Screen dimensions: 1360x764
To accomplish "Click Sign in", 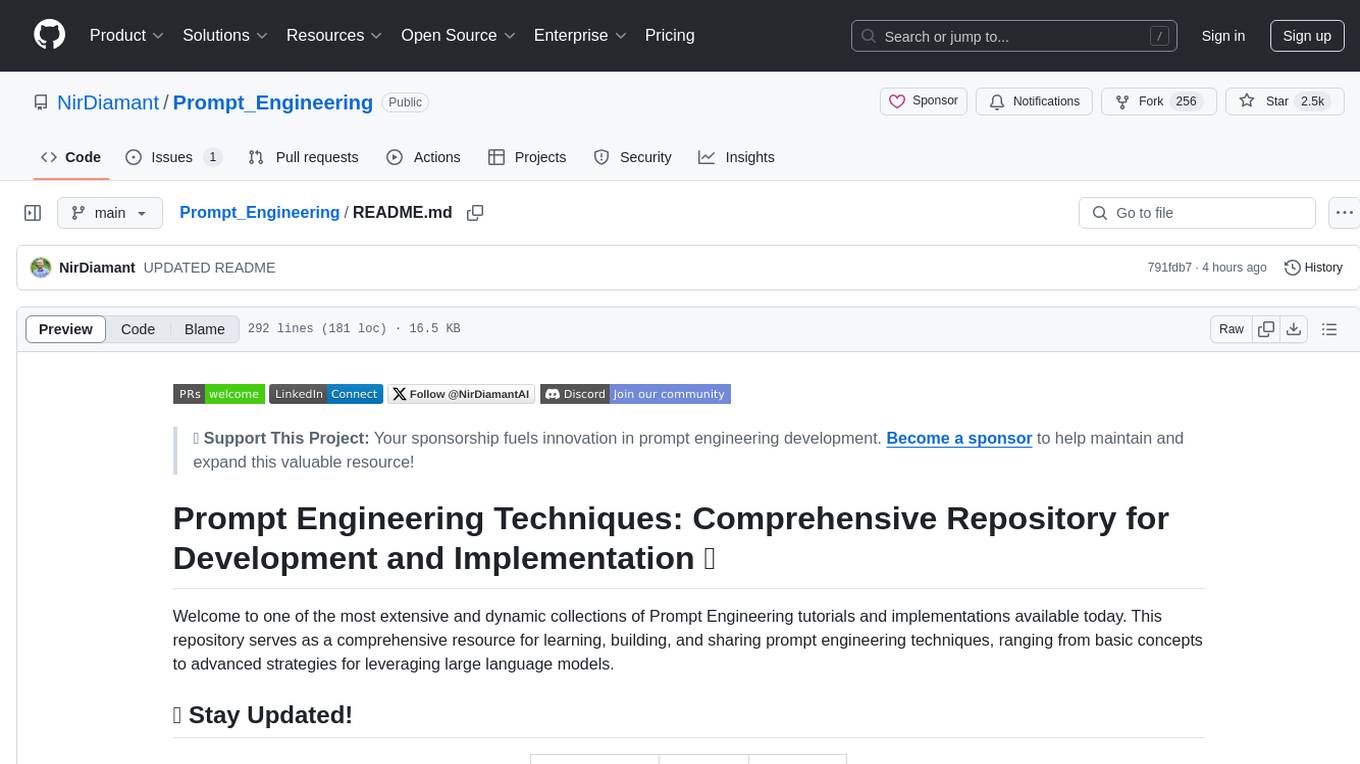I will tap(1223, 36).
